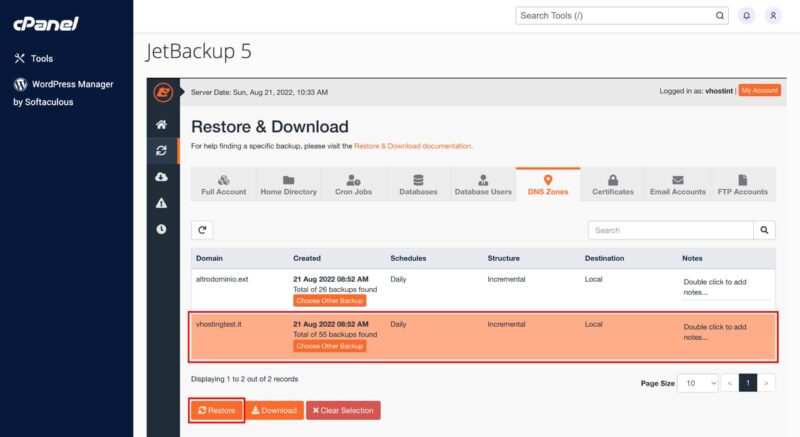Switch to the Home Directory tab
Image resolution: width=800 pixels, height=437 pixels.
pos(288,185)
